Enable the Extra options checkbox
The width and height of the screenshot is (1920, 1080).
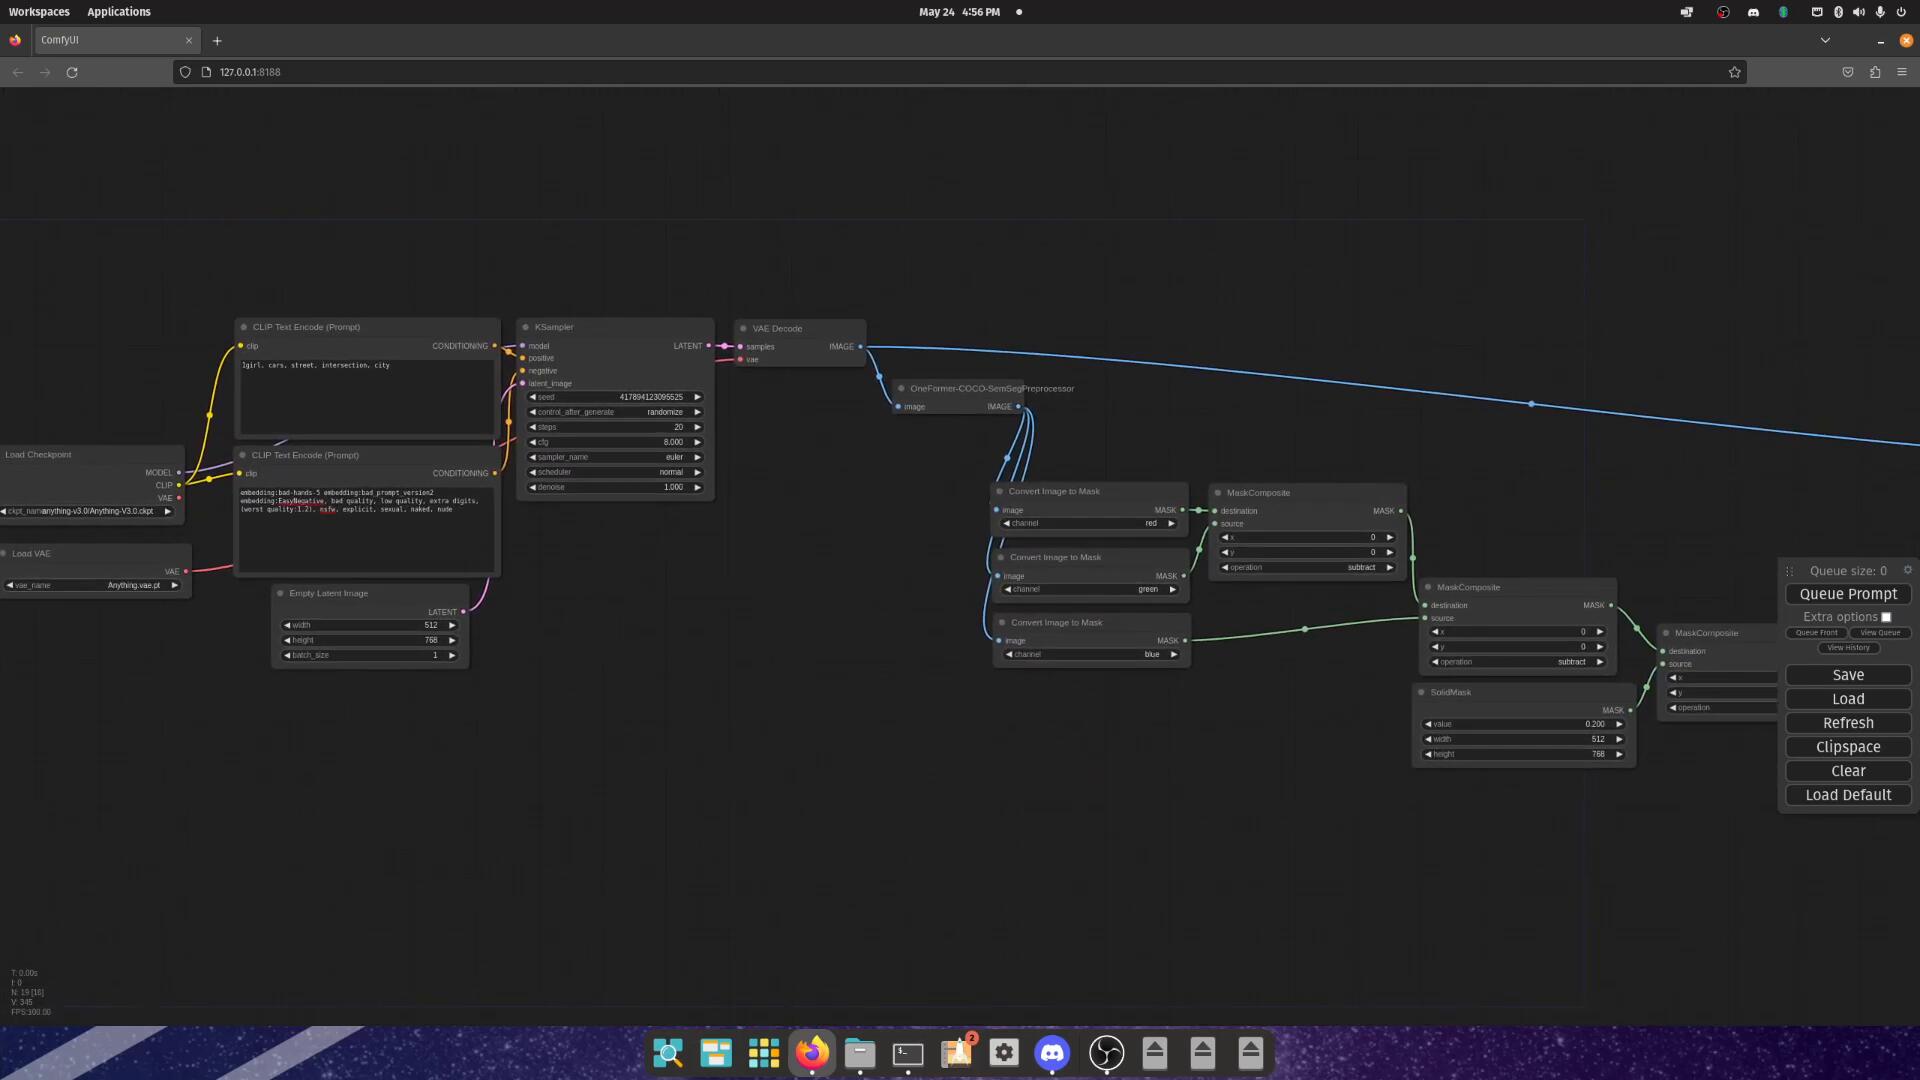point(1886,617)
